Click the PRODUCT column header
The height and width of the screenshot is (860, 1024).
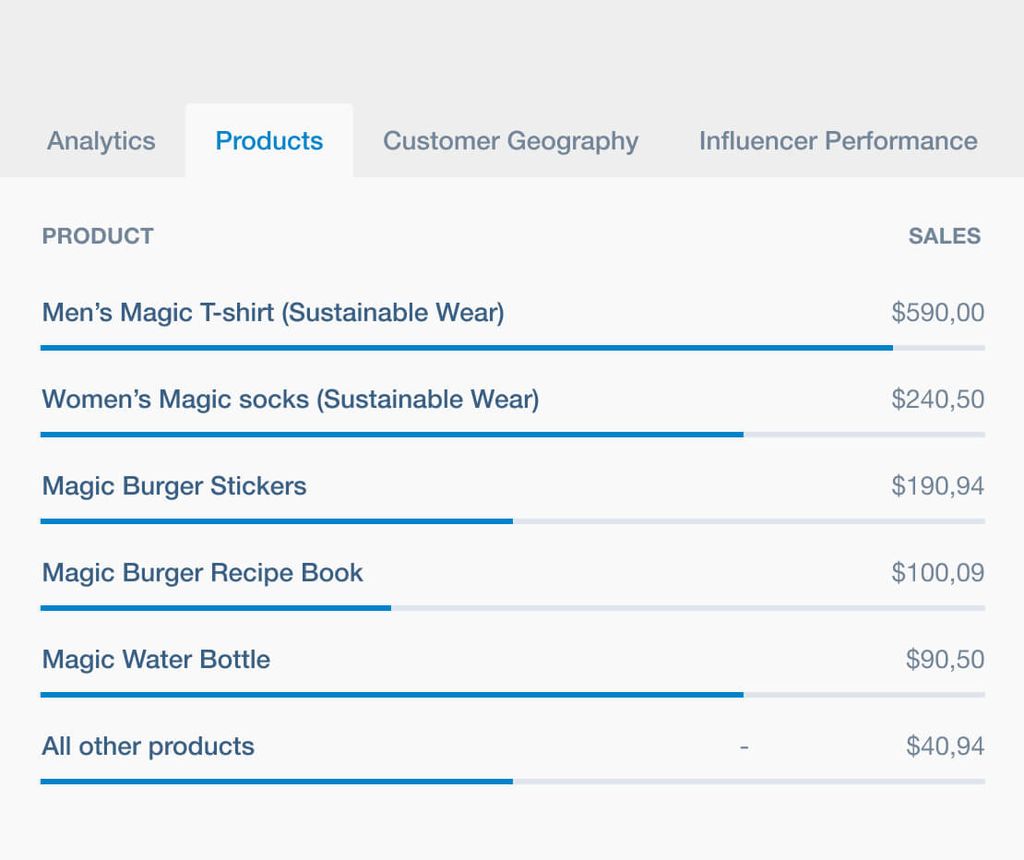pyautogui.click(x=98, y=236)
